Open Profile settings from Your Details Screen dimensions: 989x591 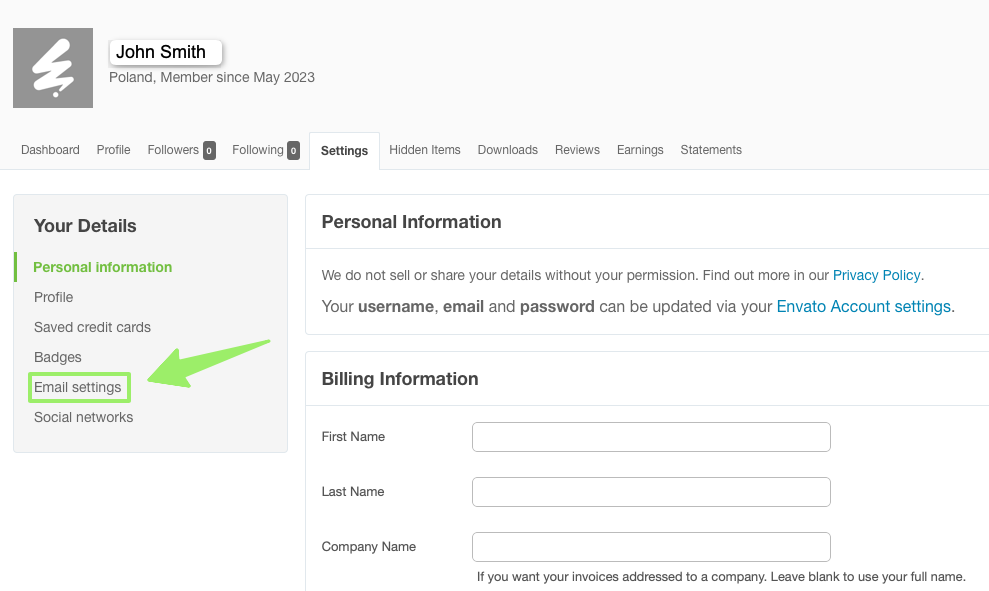pos(53,297)
